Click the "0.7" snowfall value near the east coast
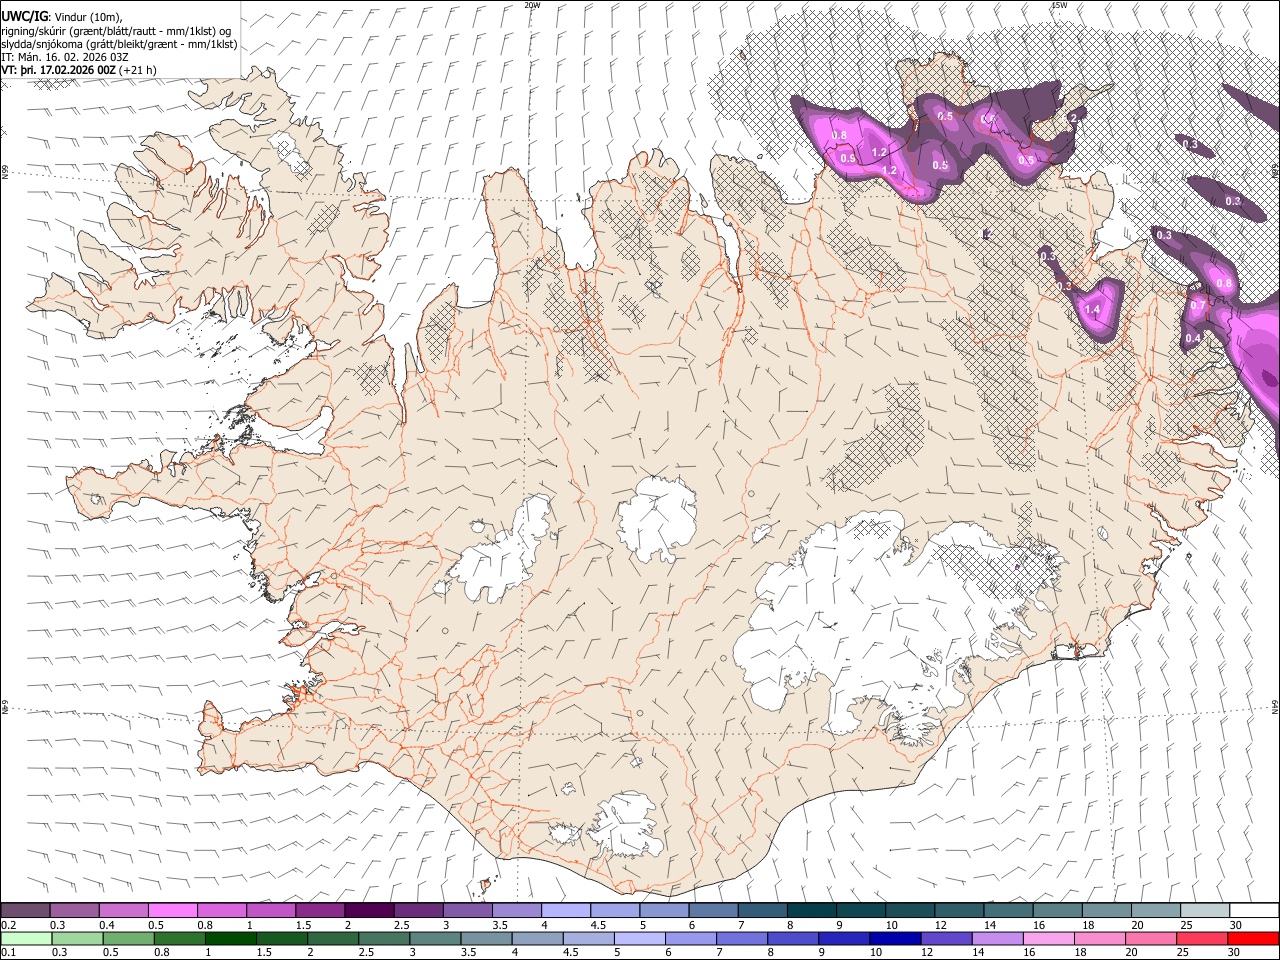Viewport: 1280px width, 960px height. click(1198, 305)
